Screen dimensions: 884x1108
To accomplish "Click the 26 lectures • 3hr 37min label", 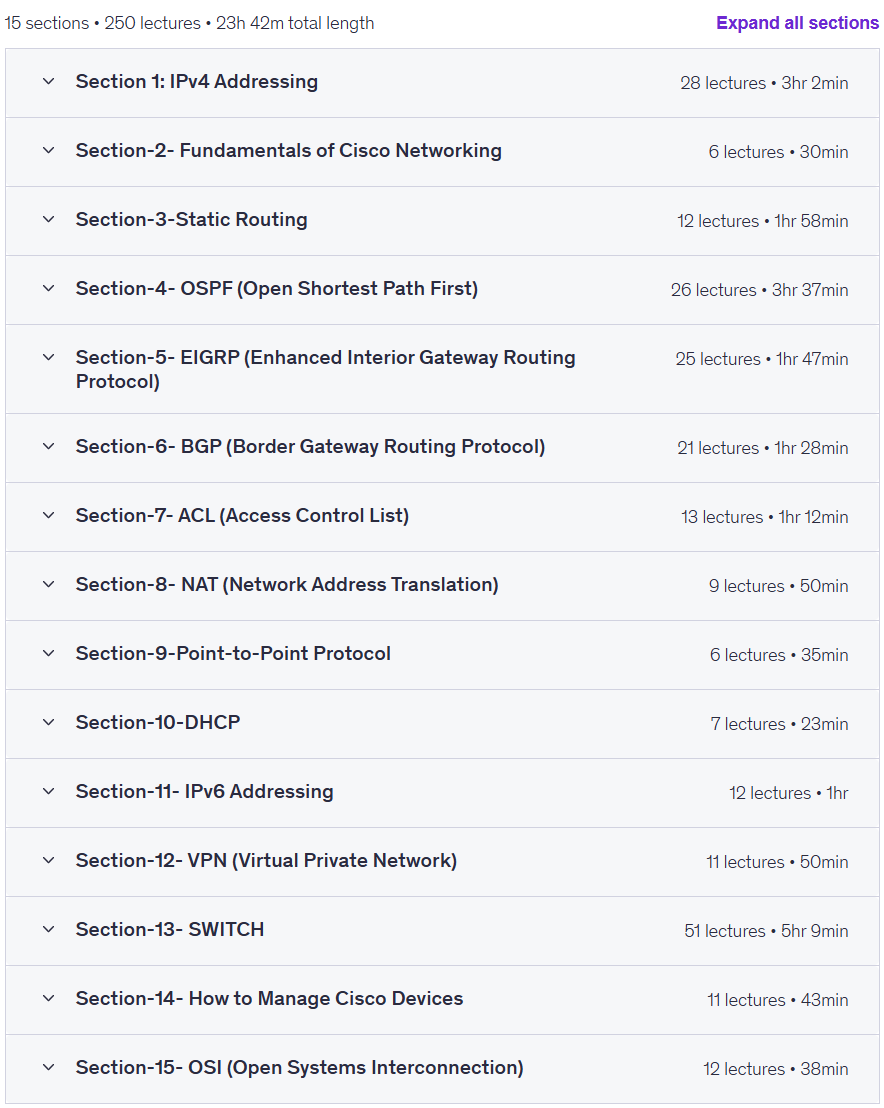I will point(760,290).
